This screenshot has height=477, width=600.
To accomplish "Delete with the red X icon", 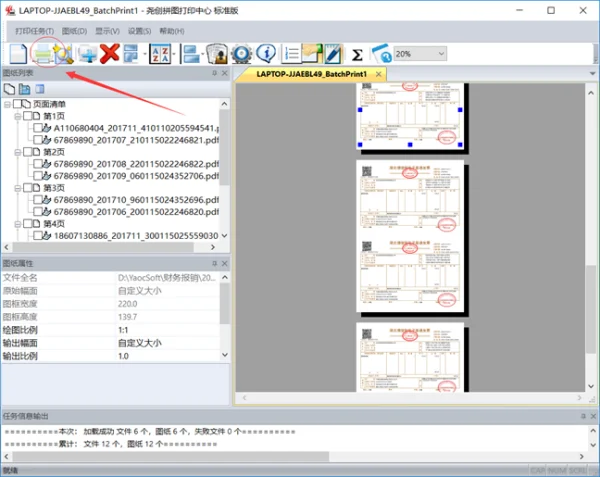I will click(x=110, y=54).
